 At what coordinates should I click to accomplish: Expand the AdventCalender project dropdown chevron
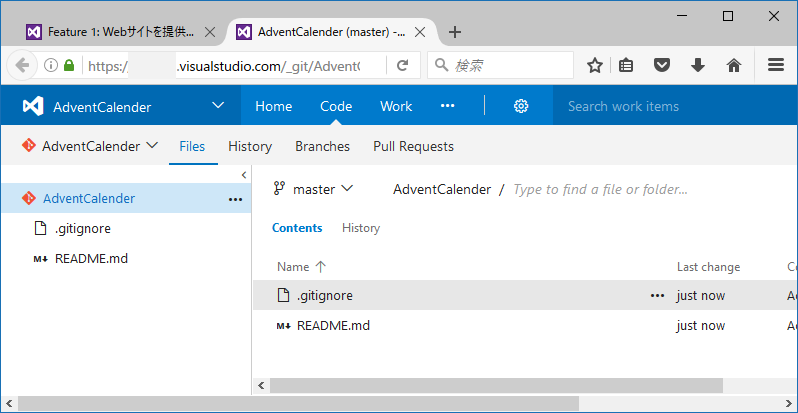(x=218, y=105)
